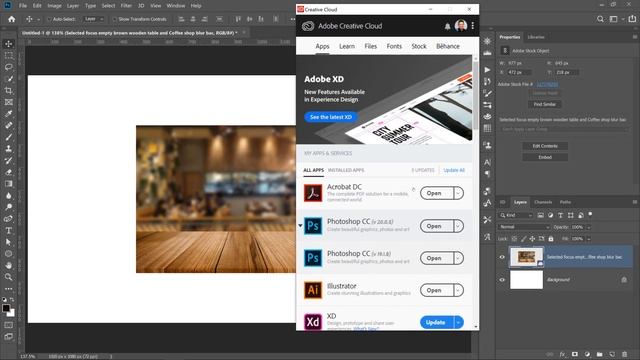Expand Photoshop CC versions disclosure triangle
The image size is (640, 360).
click(x=300, y=226)
